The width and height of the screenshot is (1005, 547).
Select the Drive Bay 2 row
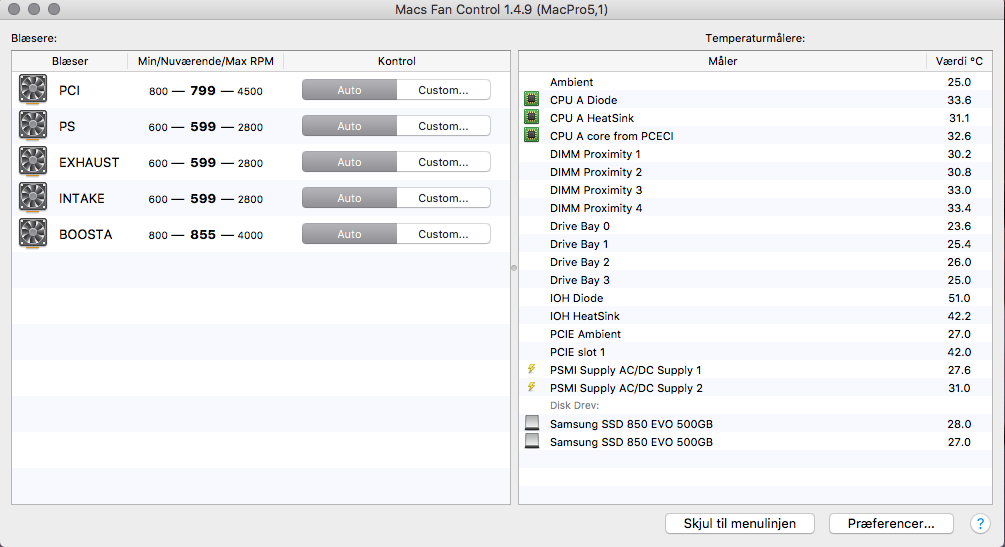coord(755,262)
